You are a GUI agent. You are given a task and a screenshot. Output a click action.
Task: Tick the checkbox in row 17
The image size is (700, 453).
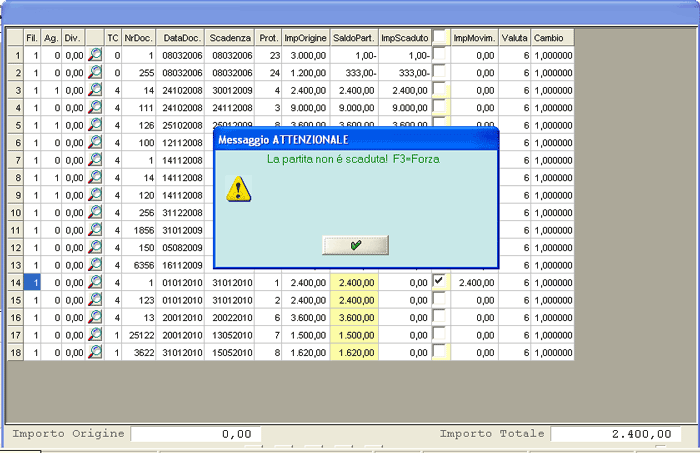439,335
